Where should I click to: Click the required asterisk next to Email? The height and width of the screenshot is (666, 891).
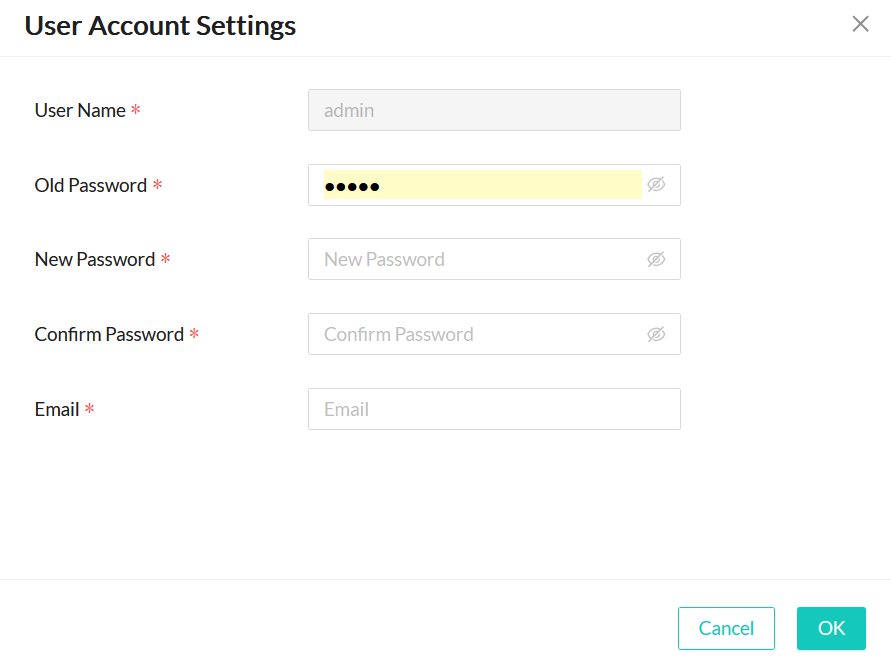tap(90, 410)
